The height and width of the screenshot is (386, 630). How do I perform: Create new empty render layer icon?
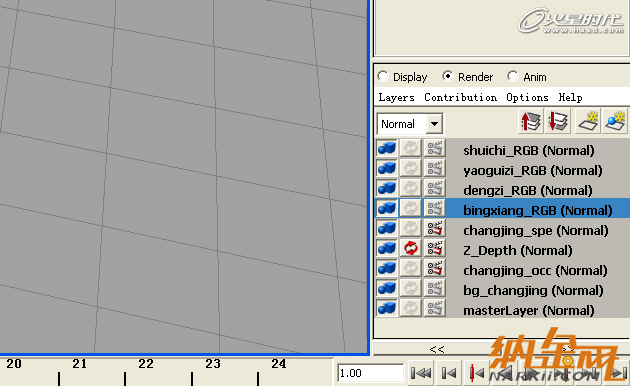click(x=588, y=121)
